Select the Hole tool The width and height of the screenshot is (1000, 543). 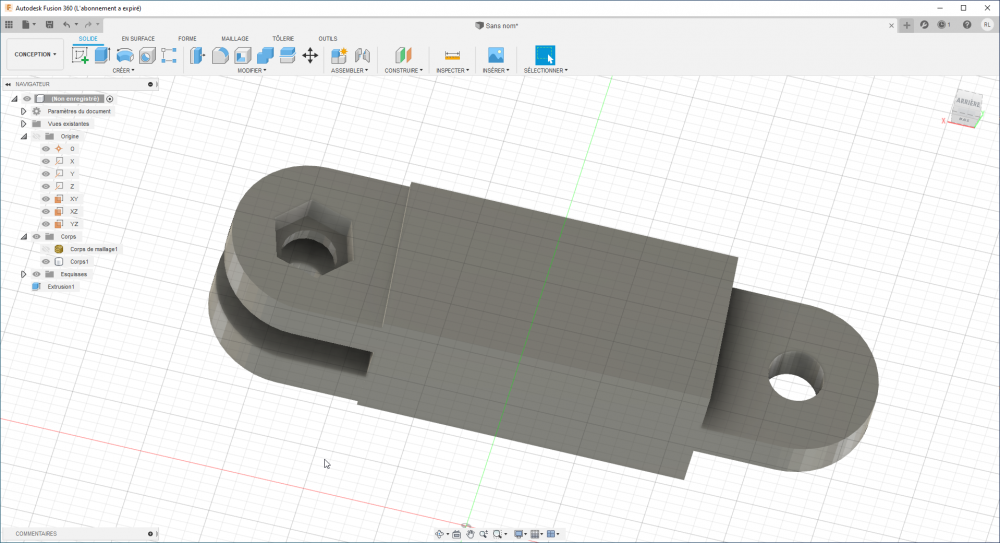[x=147, y=56]
